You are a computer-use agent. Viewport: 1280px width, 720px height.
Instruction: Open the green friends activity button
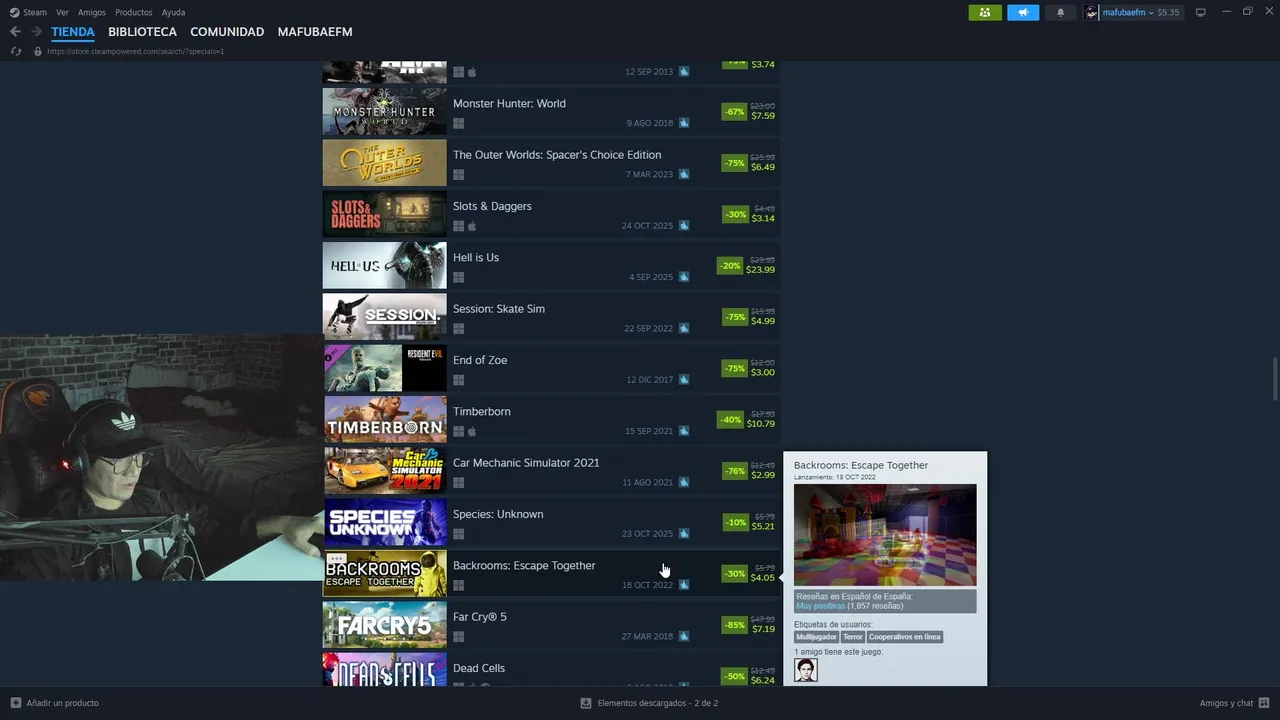[x=985, y=12]
